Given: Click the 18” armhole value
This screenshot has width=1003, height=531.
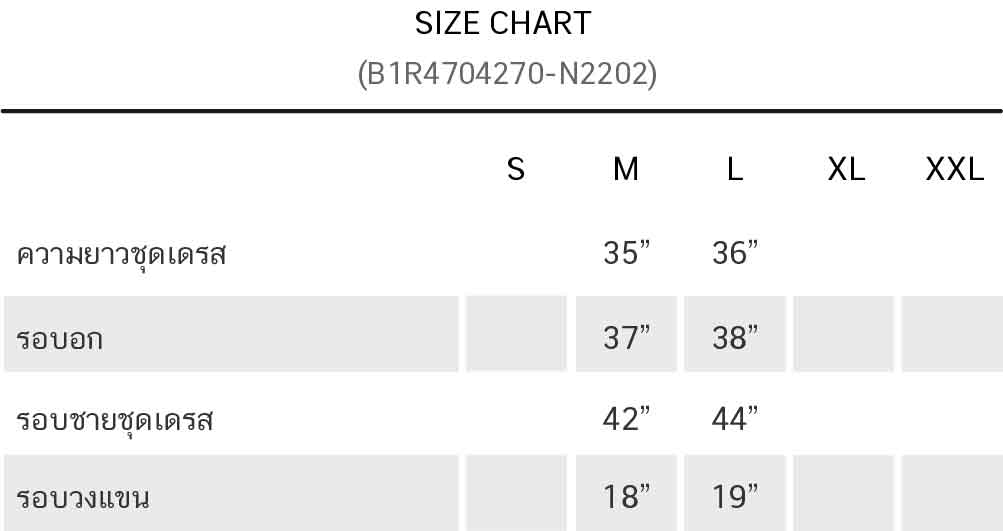Looking at the screenshot, I should 626,495.
